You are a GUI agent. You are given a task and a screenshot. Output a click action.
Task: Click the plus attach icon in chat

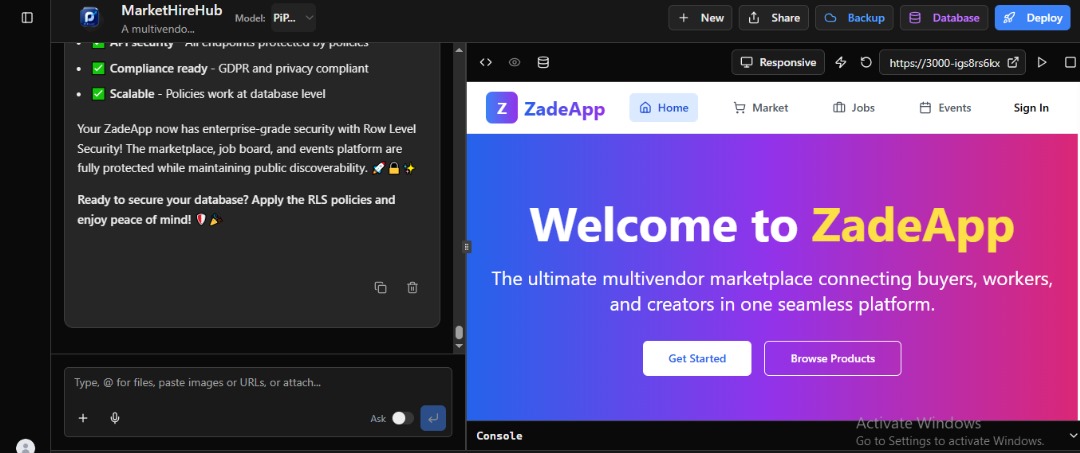click(x=83, y=418)
